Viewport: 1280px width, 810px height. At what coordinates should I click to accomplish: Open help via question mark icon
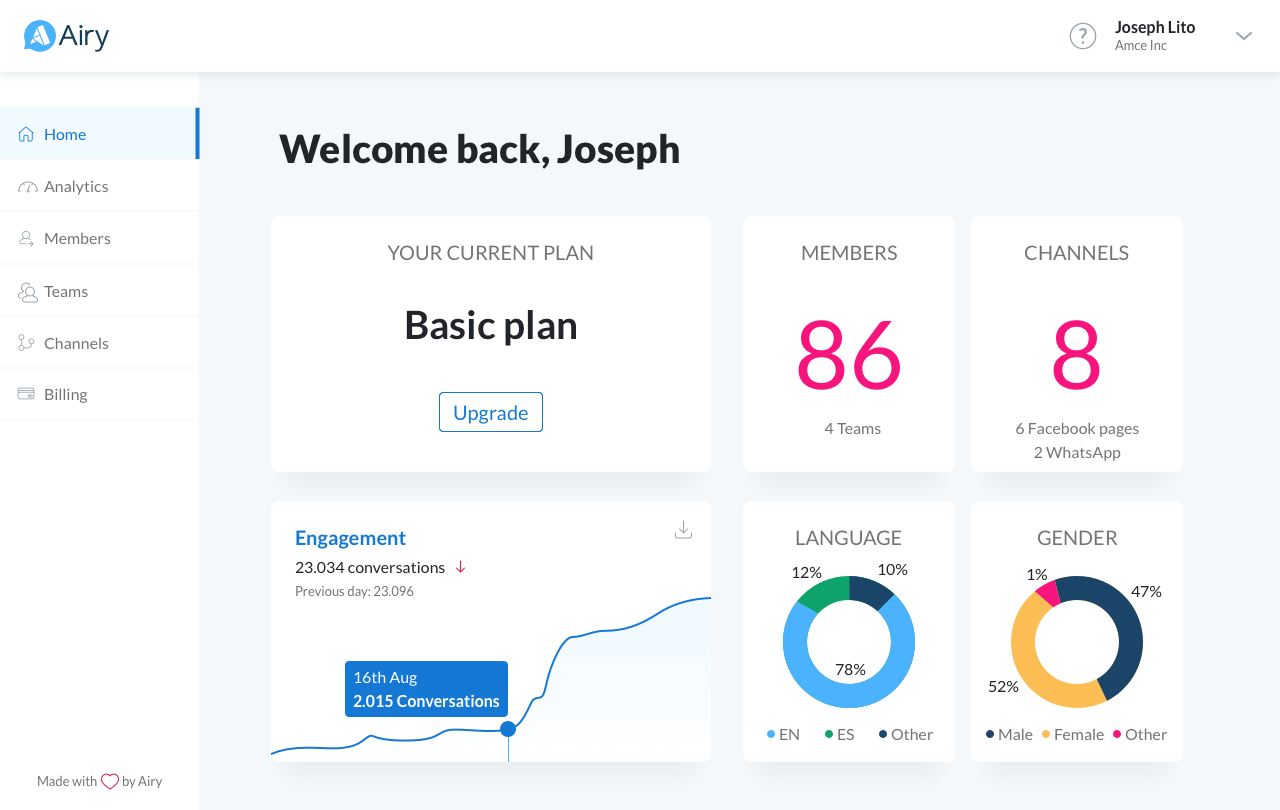tap(1083, 36)
